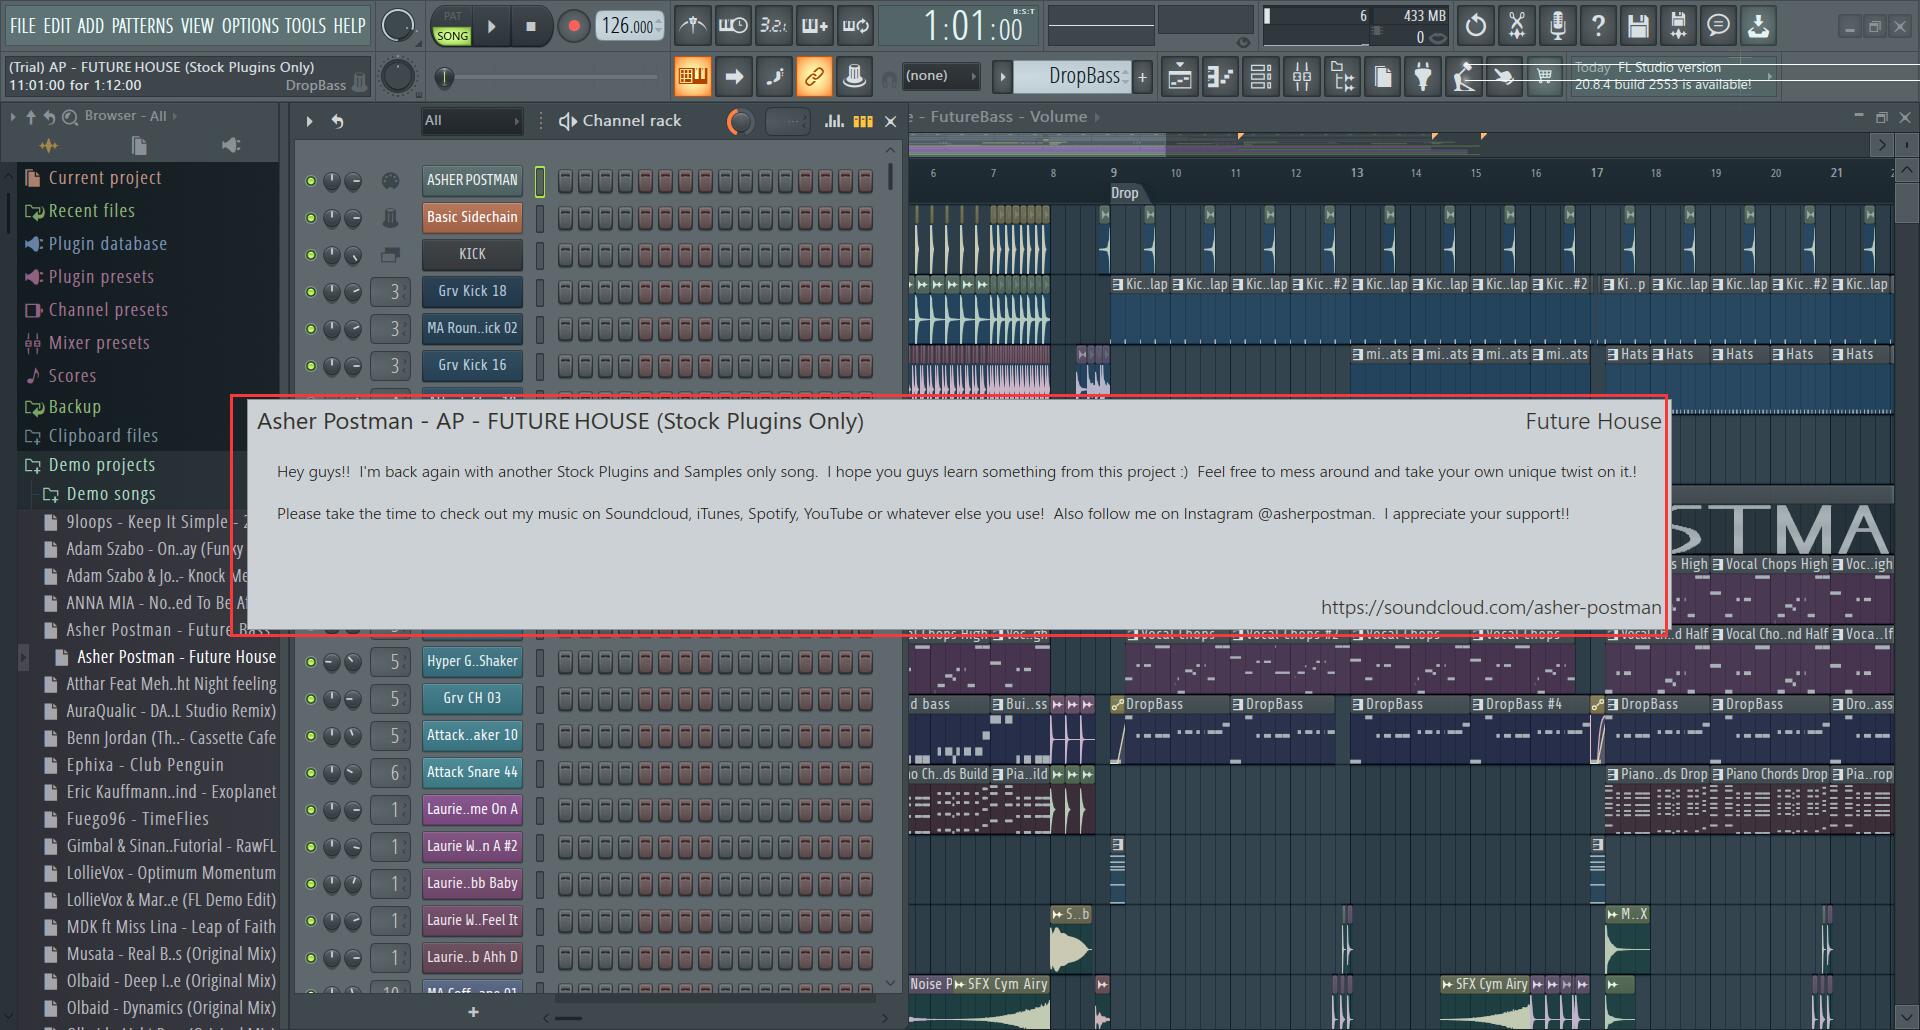Screen dimensions: 1920x1030
Task: Open Fuego96 - TimeFlies demo
Action: (137, 819)
